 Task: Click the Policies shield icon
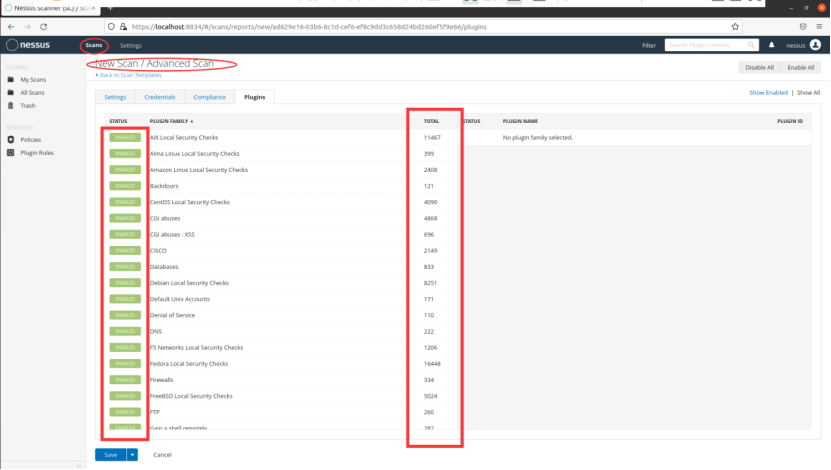(11, 139)
